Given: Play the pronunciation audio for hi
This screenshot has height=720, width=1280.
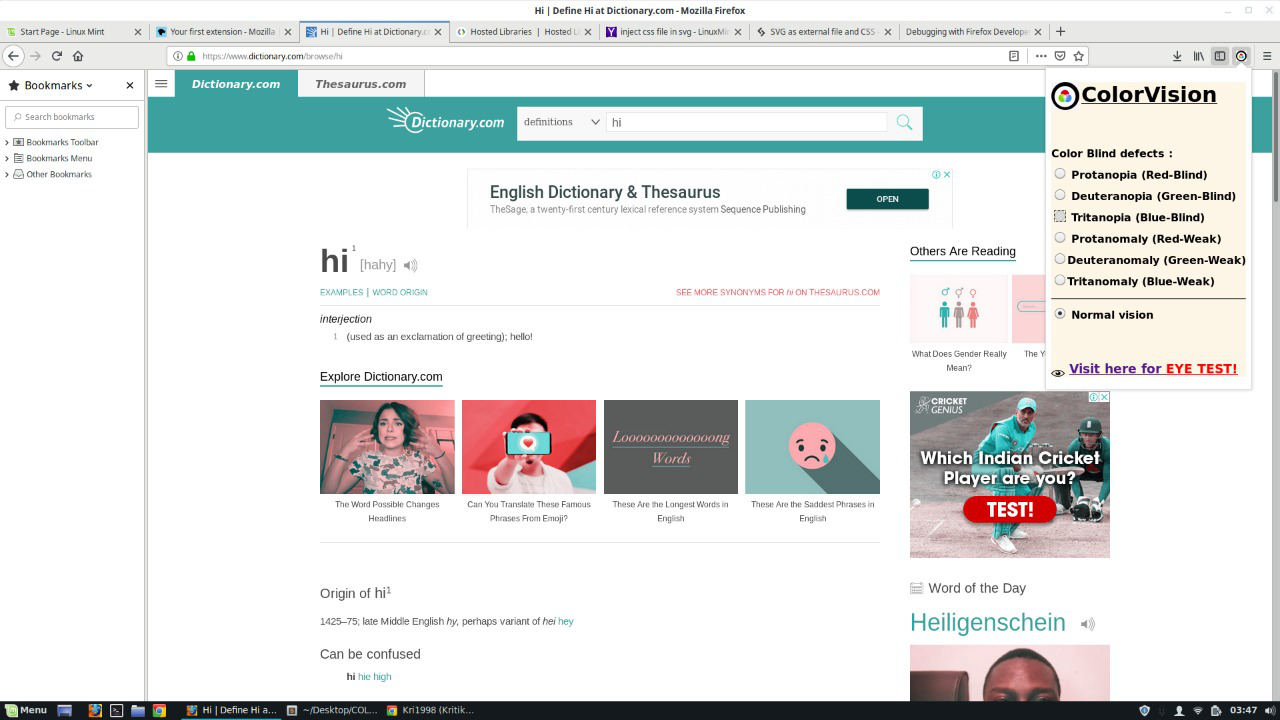Looking at the screenshot, I should [410, 265].
